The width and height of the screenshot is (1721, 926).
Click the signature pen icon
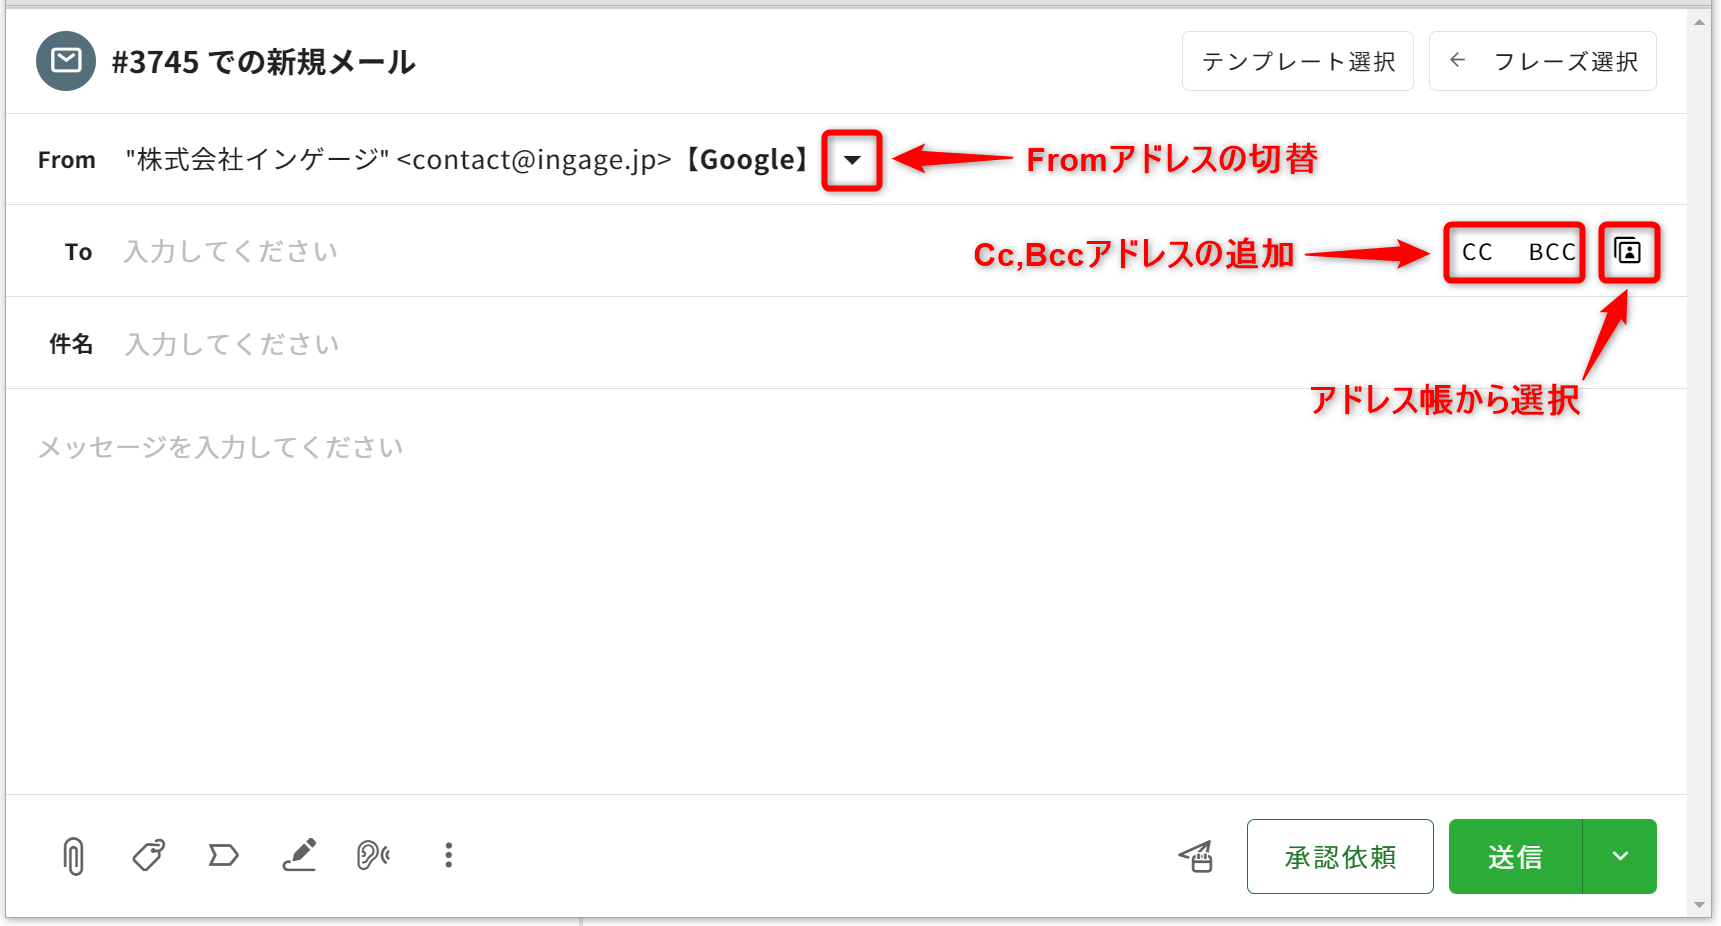299,856
